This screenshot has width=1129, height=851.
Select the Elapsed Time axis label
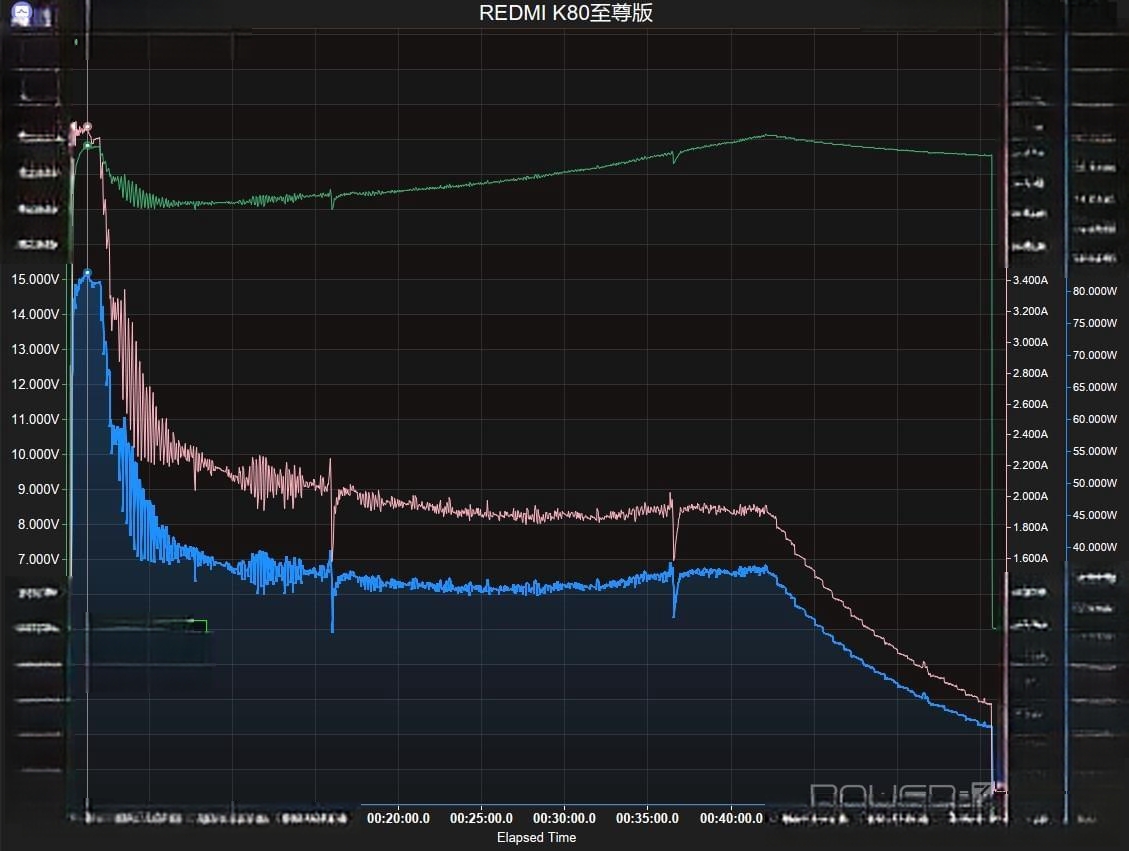[x=536, y=837]
